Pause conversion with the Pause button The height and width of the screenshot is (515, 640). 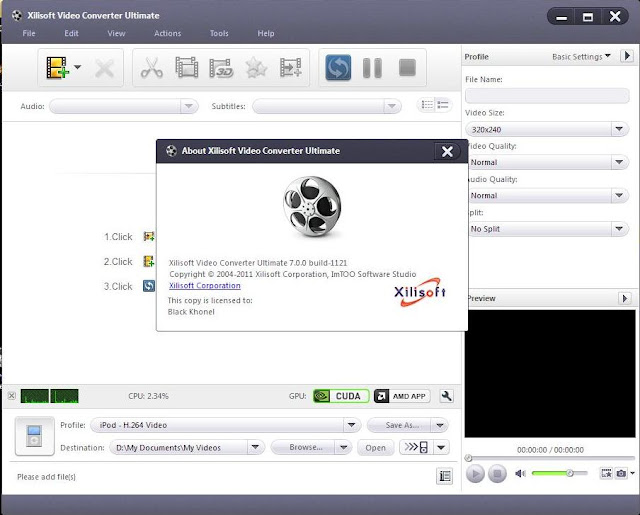pos(372,68)
